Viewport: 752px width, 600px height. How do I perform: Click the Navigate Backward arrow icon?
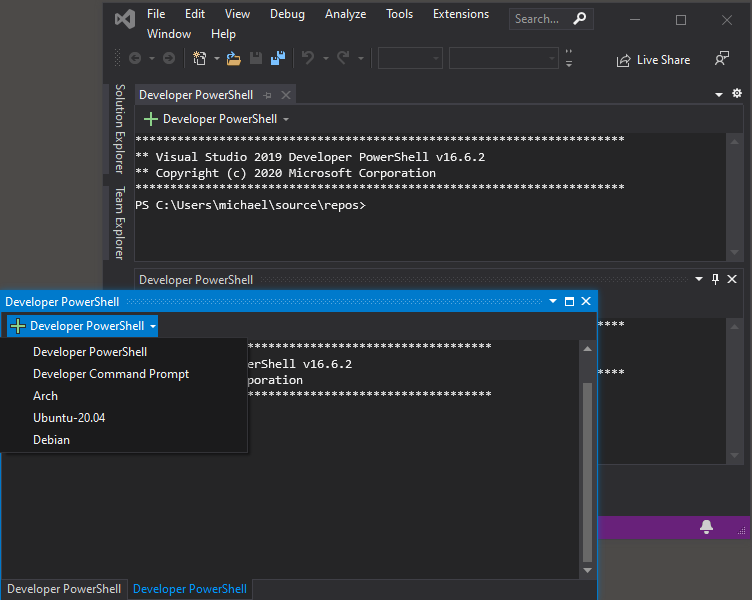[x=135, y=59]
